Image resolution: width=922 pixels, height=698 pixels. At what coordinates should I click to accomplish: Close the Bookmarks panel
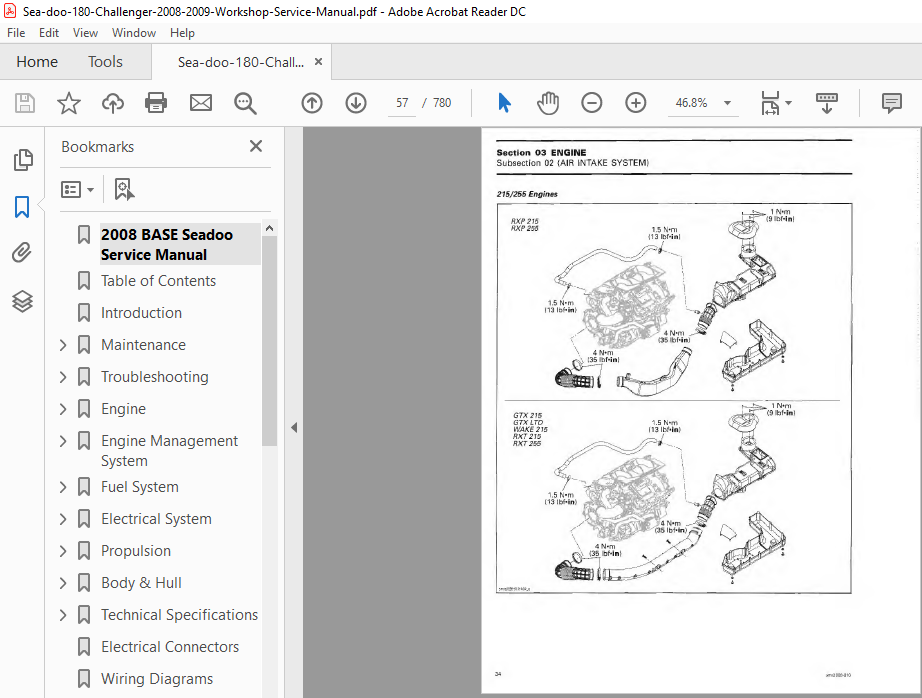tap(256, 146)
